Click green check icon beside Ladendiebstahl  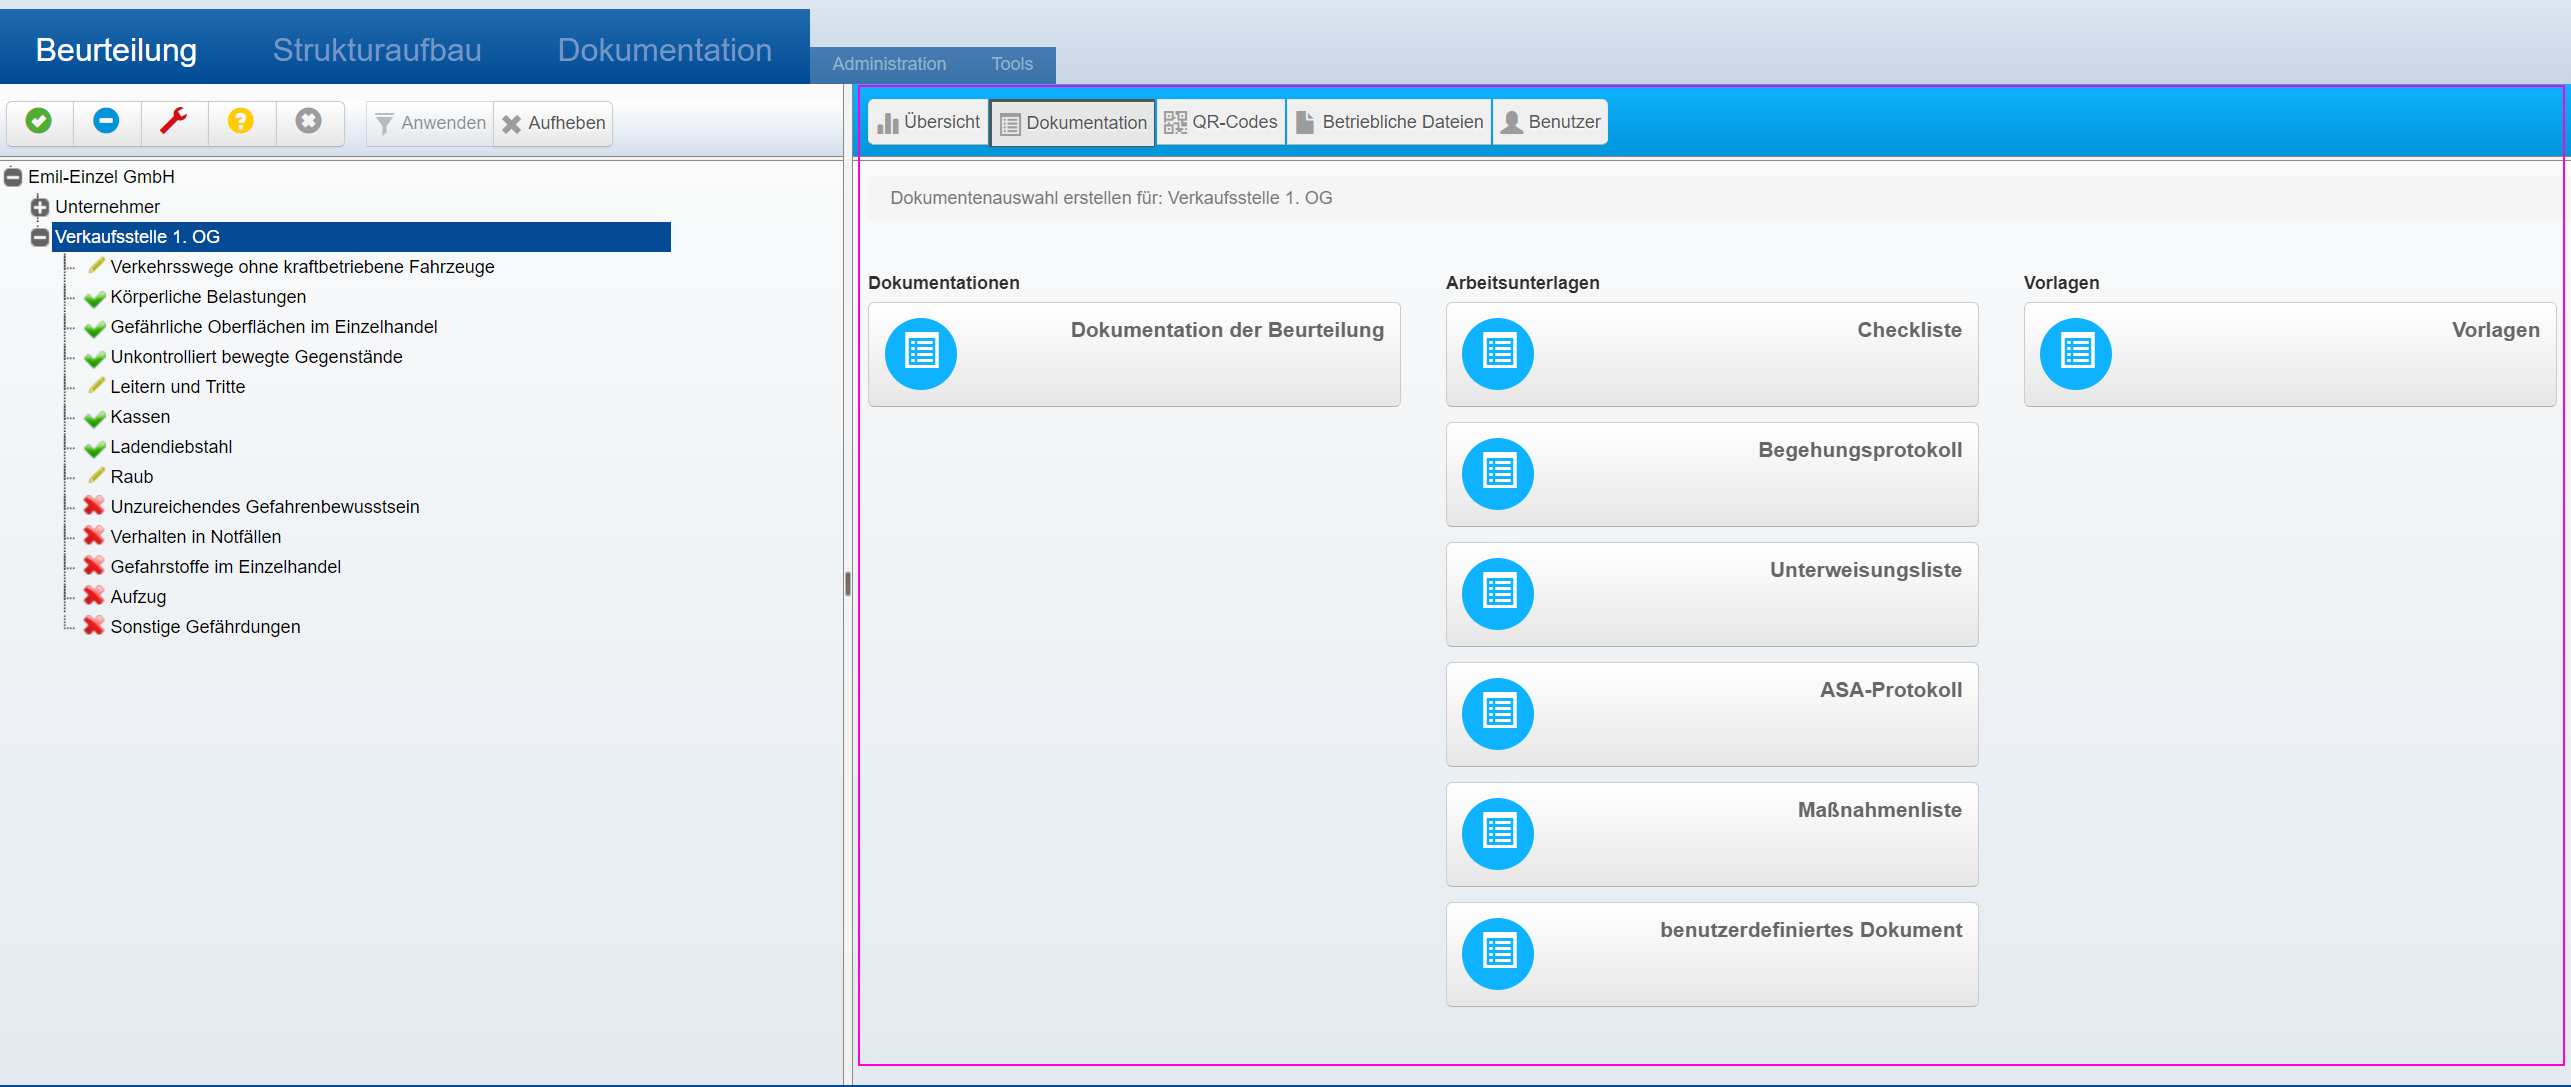pyautogui.click(x=95, y=448)
